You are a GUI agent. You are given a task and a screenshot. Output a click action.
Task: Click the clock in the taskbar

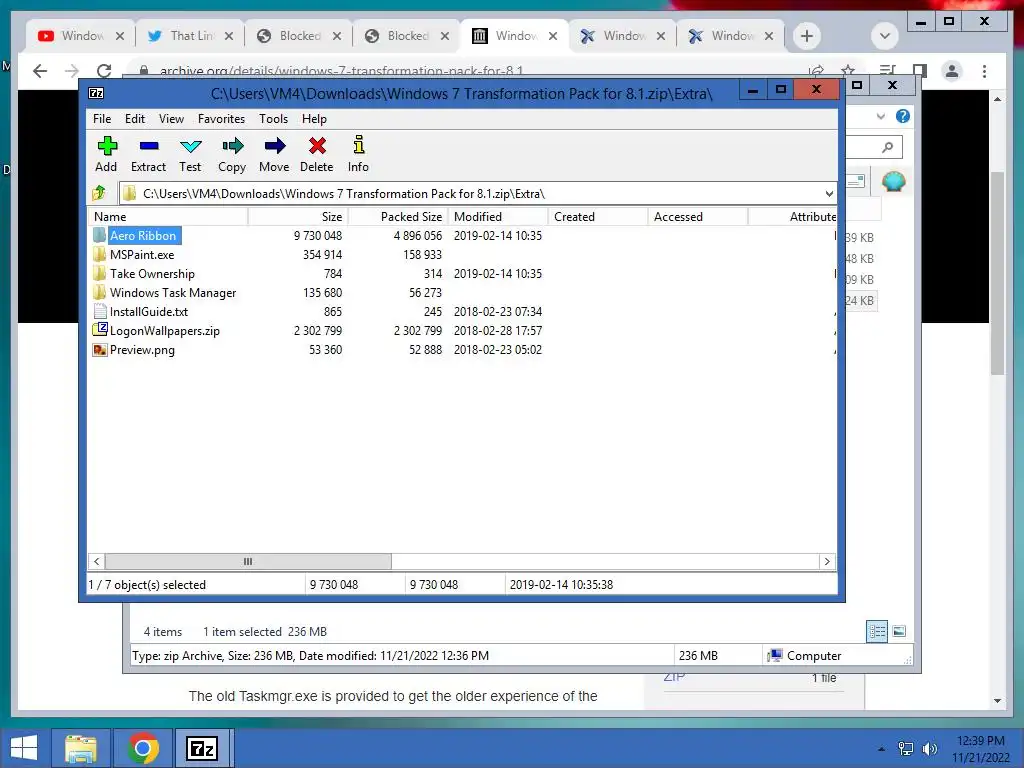coord(981,749)
